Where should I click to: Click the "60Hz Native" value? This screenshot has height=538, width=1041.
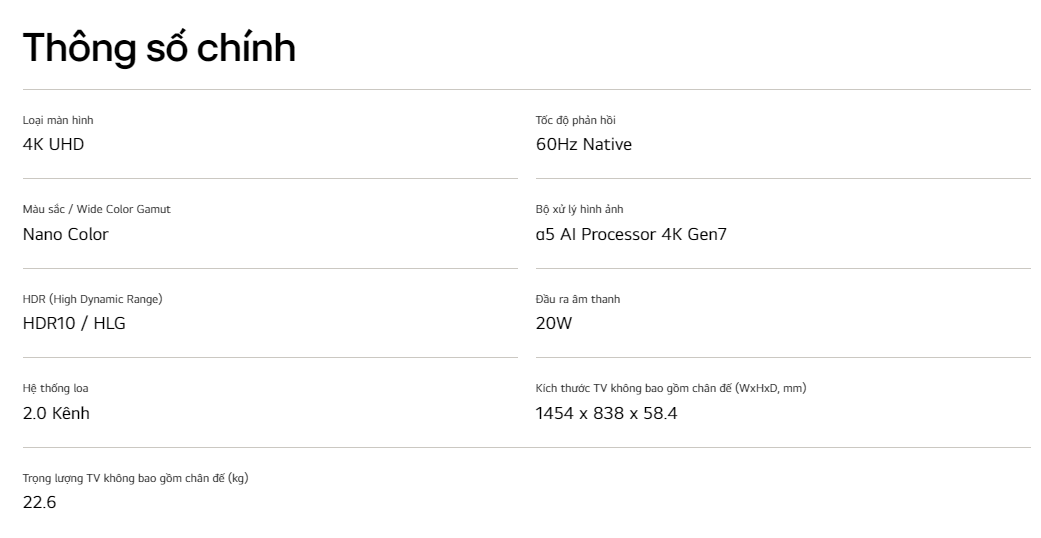[584, 144]
